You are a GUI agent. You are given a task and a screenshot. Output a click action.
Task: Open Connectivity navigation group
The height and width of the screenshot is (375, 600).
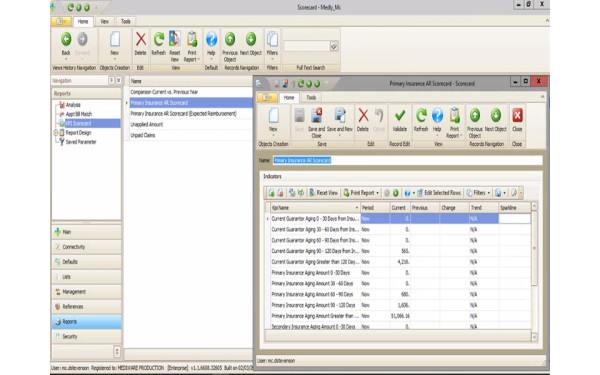tap(86, 247)
